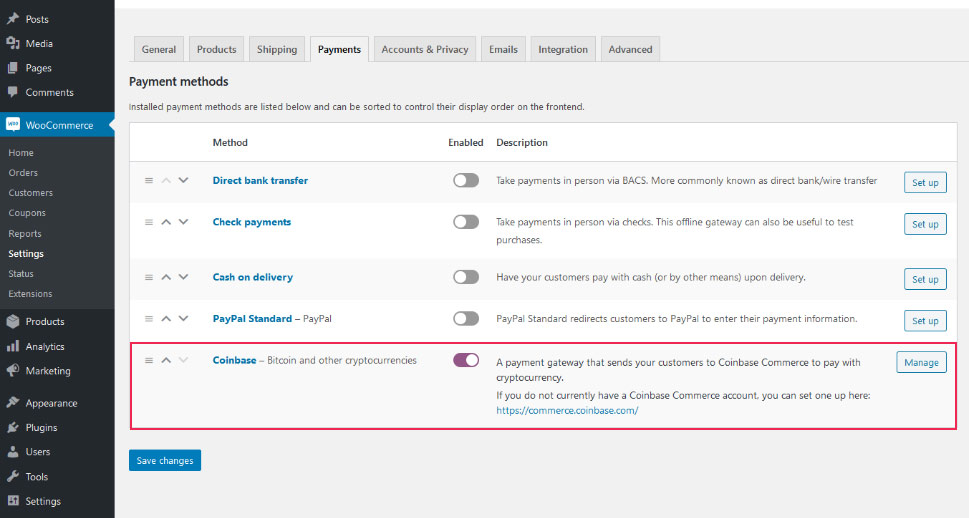The image size is (969, 518).
Task: Open the Direct bank transfer link
Action: point(260,180)
